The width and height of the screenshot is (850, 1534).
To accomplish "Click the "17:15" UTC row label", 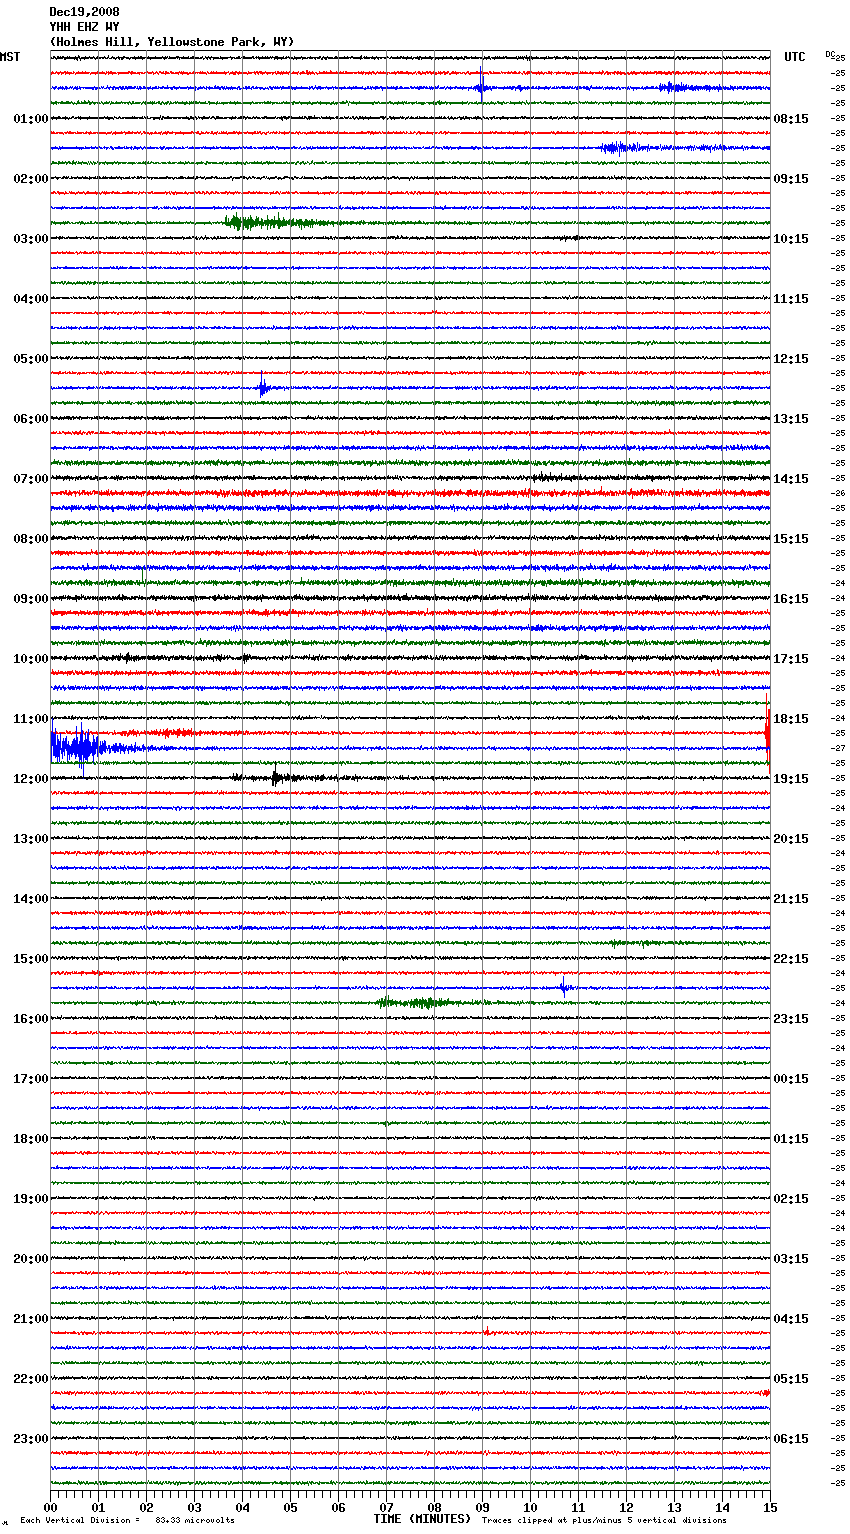I will coord(791,659).
